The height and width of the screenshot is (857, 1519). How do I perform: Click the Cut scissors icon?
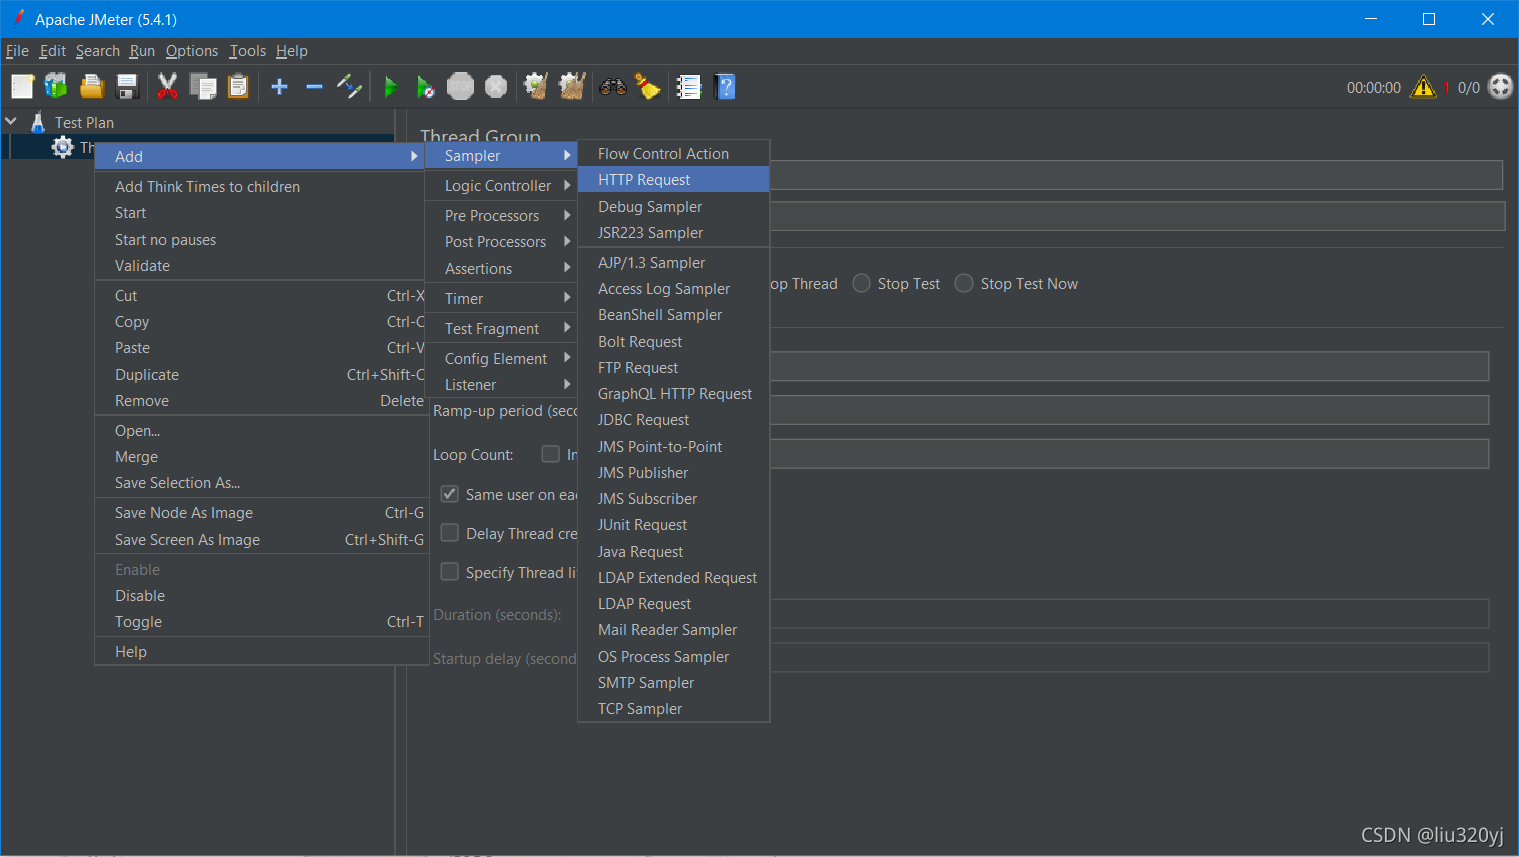tap(167, 87)
